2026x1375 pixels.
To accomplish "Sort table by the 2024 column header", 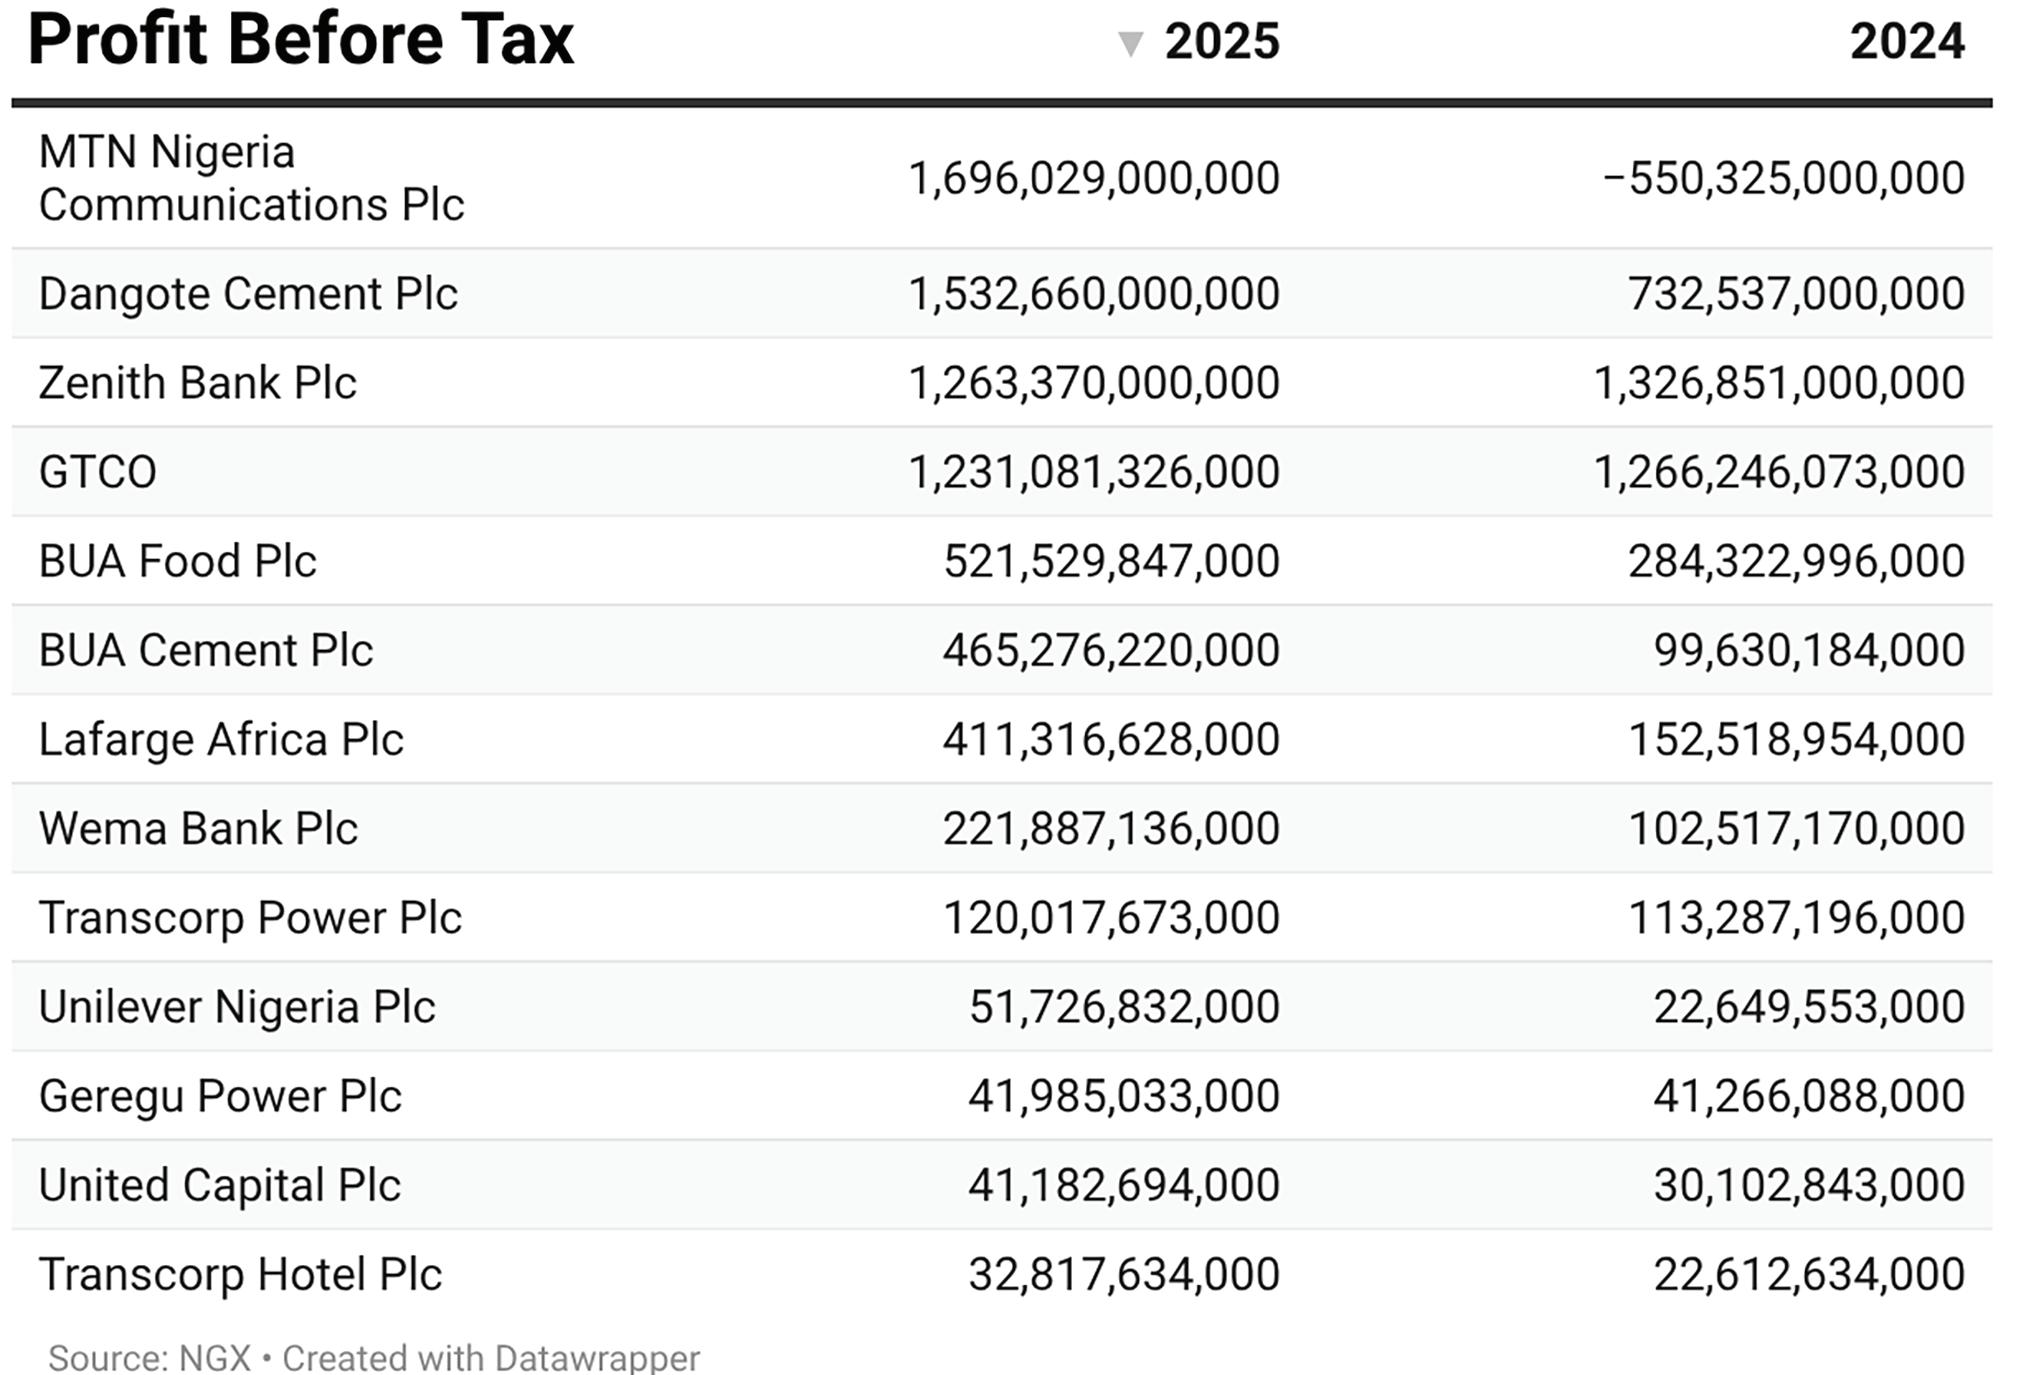I will pos(1907,42).
